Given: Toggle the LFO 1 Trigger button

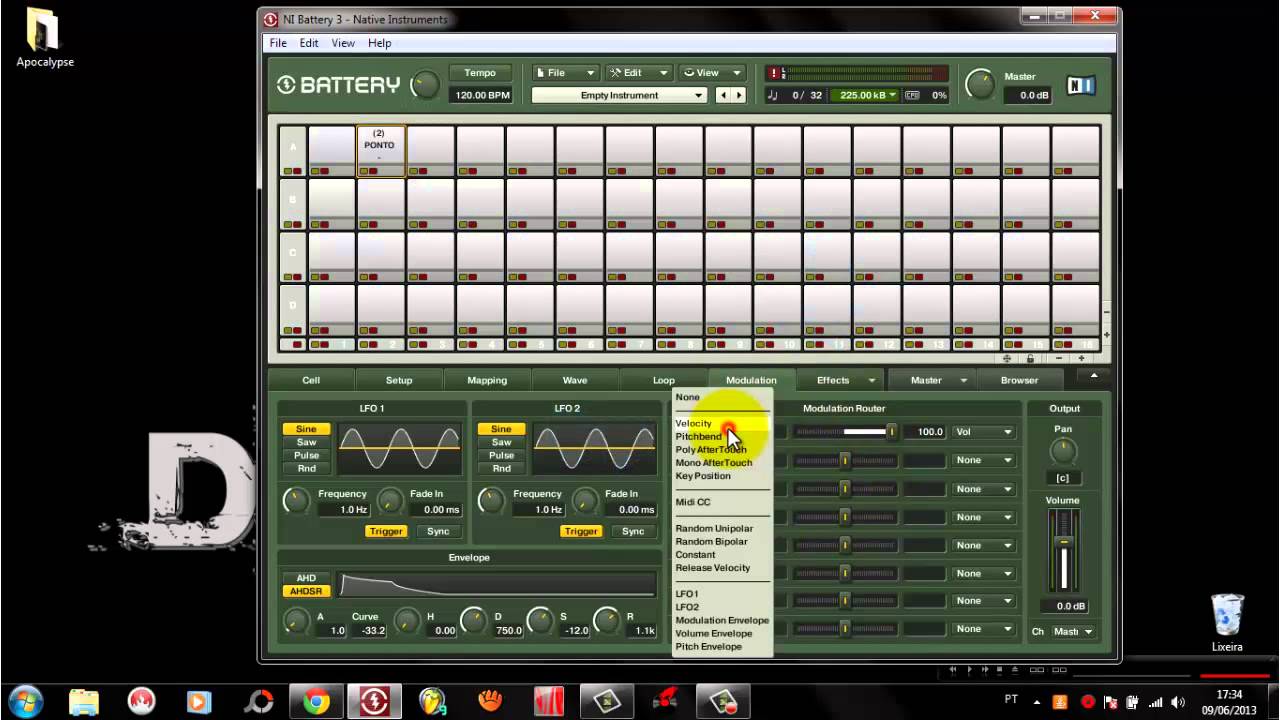Looking at the screenshot, I should pos(386,531).
